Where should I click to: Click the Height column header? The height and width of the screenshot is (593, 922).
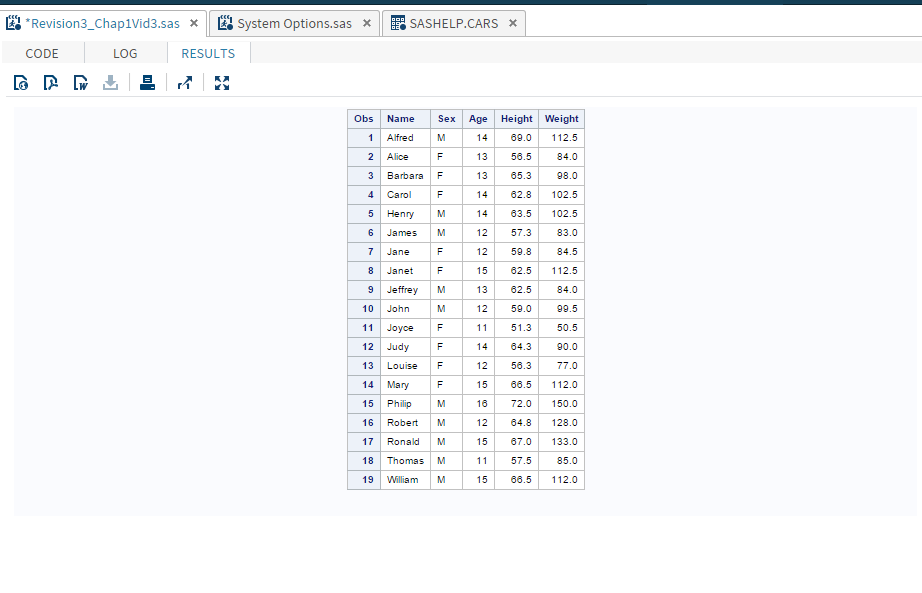point(516,119)
